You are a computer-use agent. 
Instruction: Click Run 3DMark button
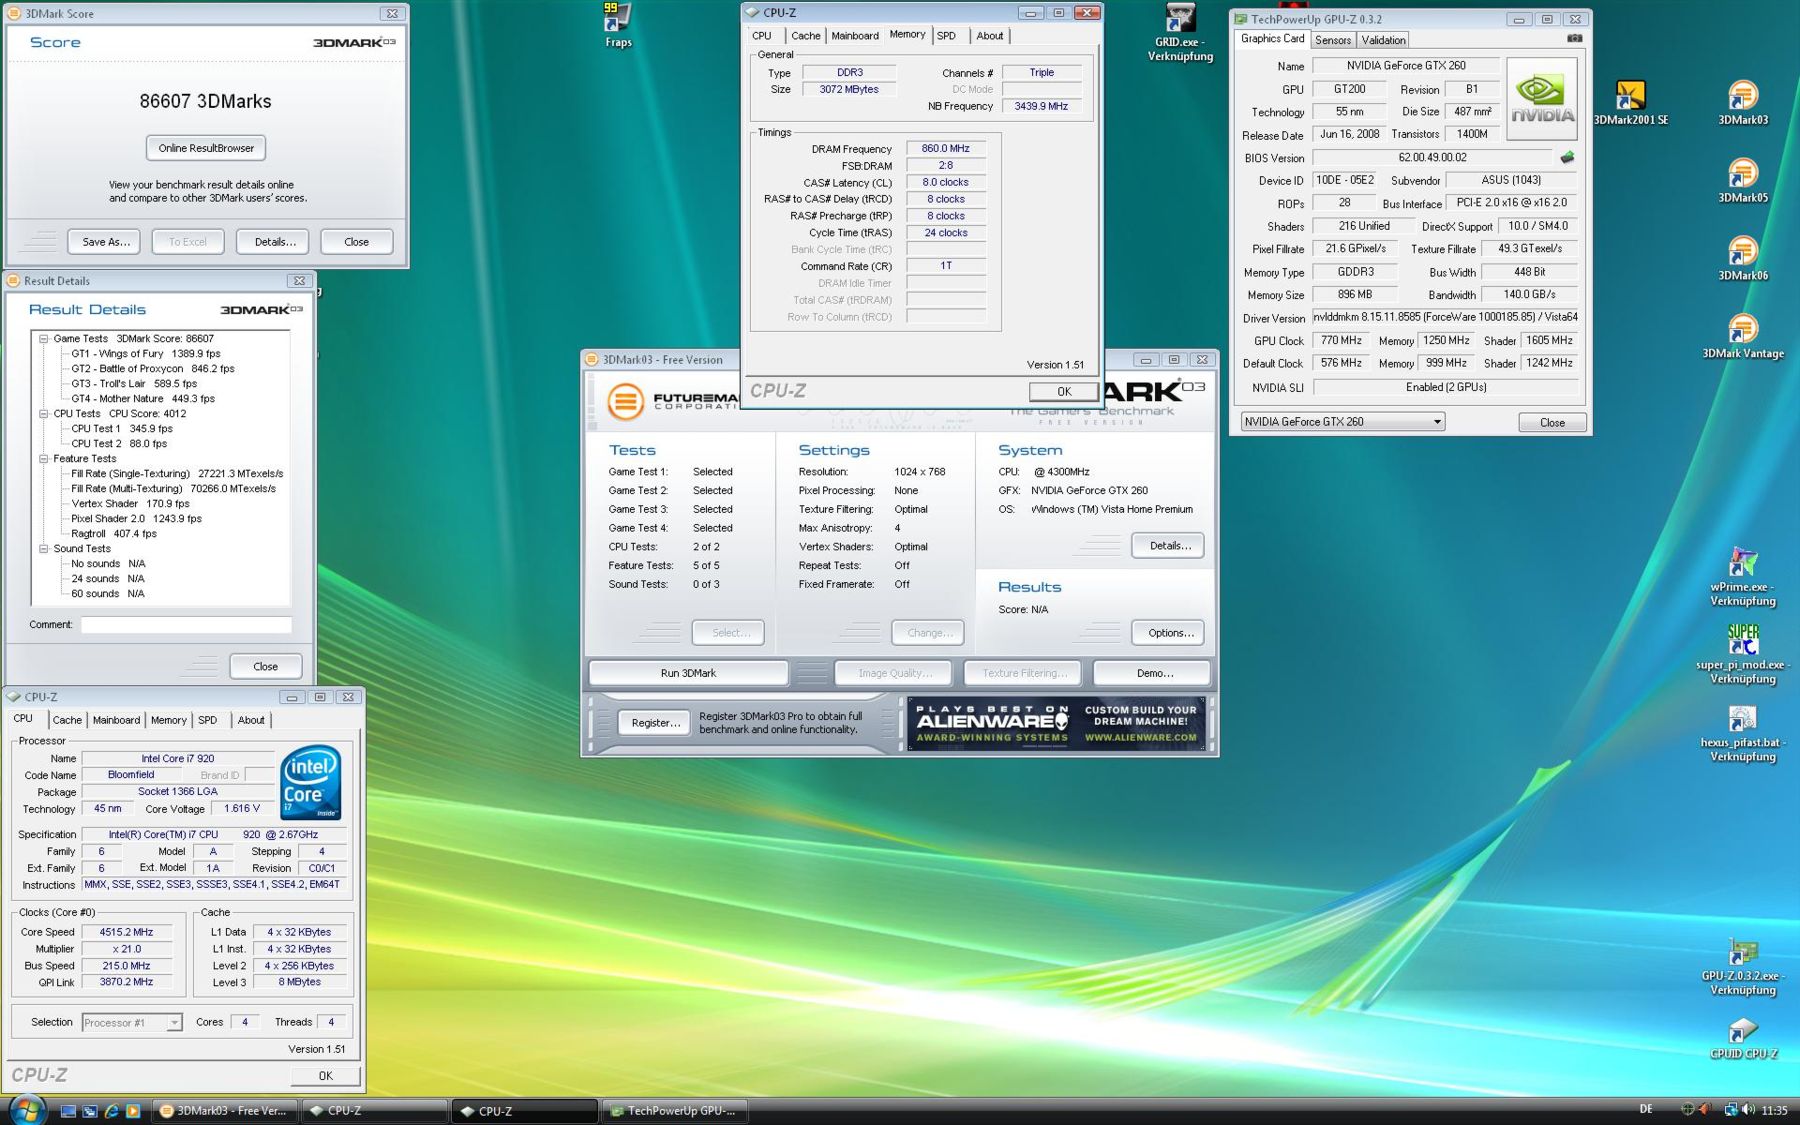[x=688, y=673]
